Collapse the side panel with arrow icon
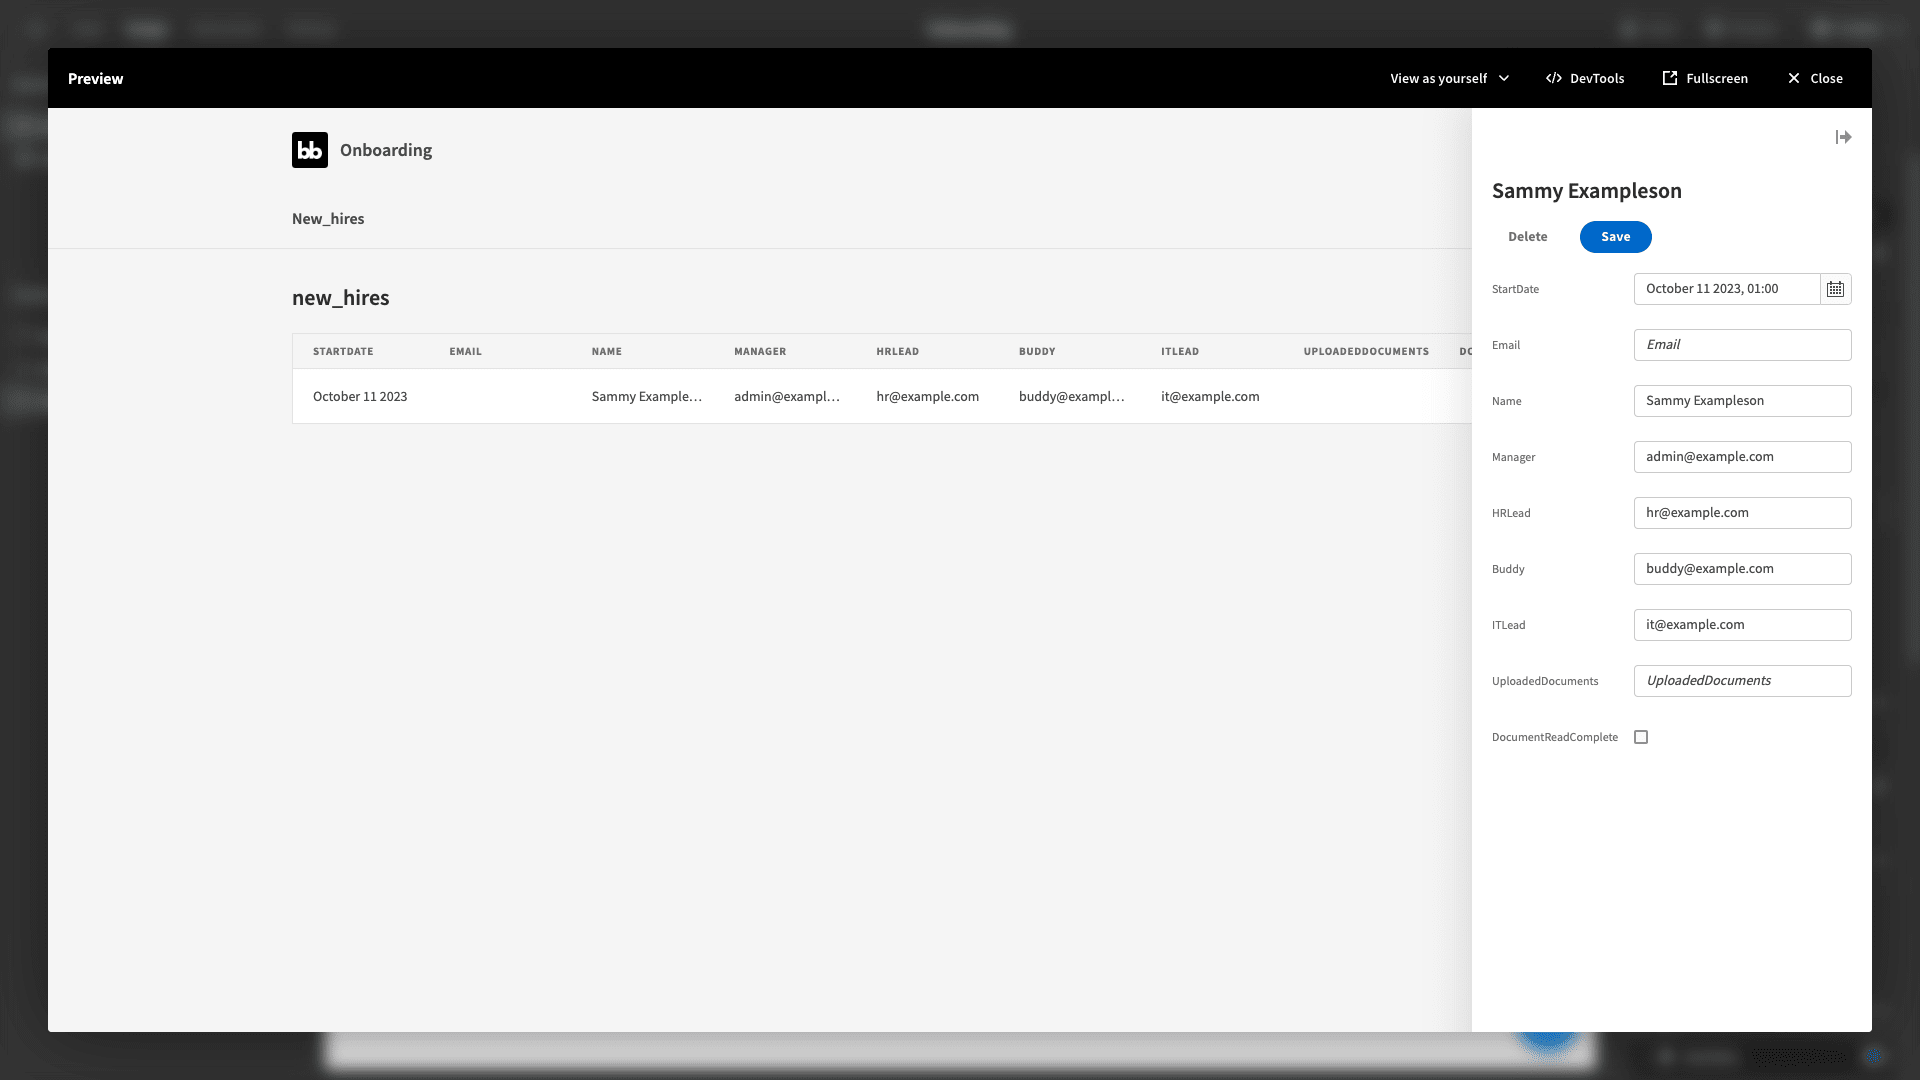The image size is (1920, 1080). pyautogui.click(x=1843, y=137)
